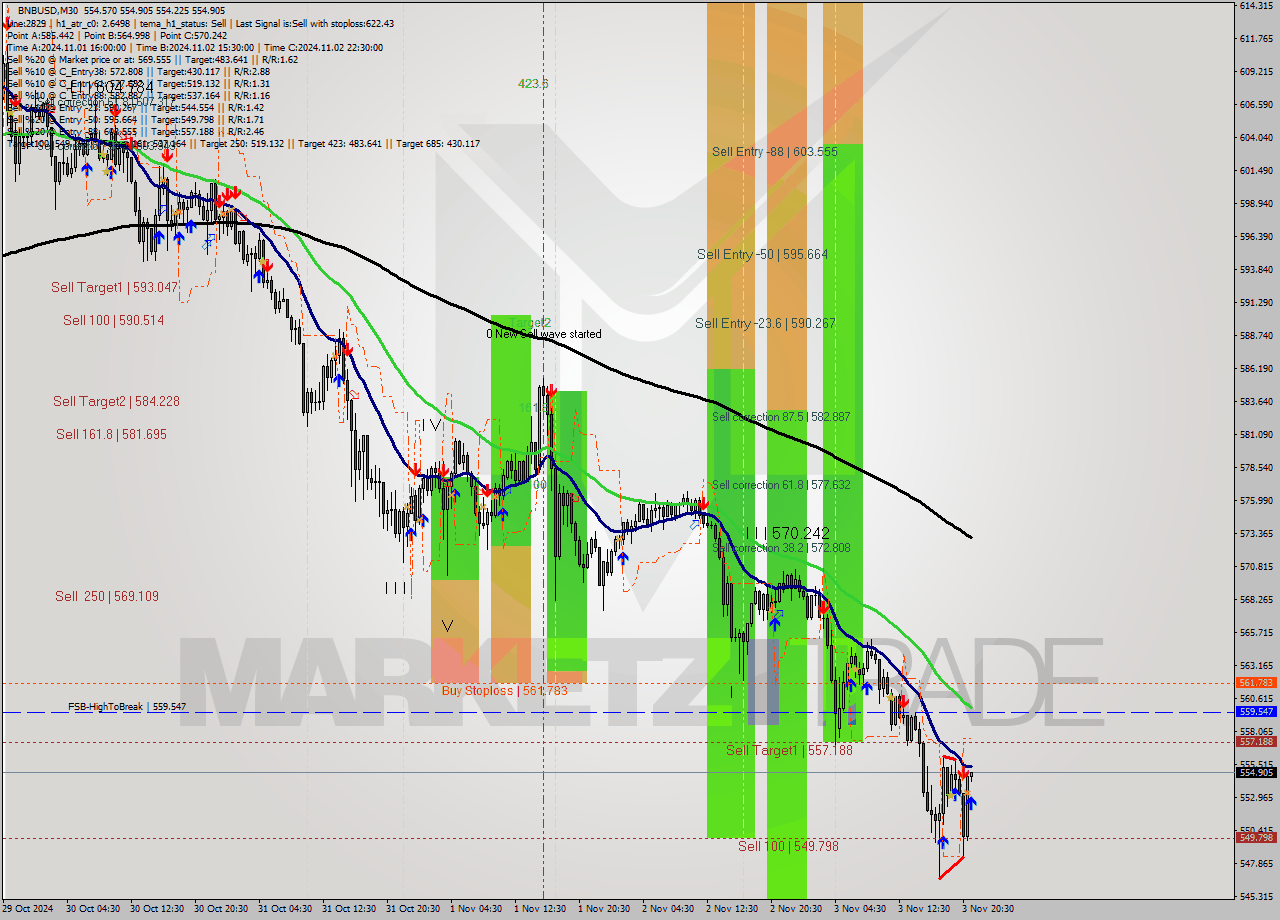Select 'Sell 100 | 590.514' label
This screenshot has width=1280, height=920.
114,320
